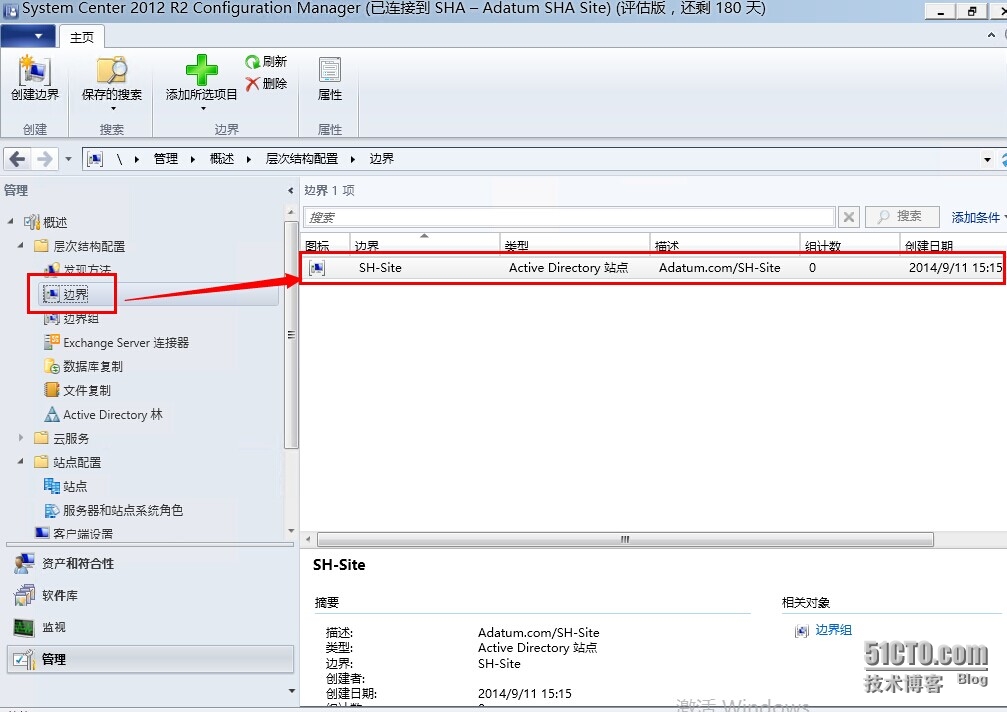This screenshot has width=1007, height=712.
Task: Select 边界 in breadcrumb path
Action: [x=381, y=159]
